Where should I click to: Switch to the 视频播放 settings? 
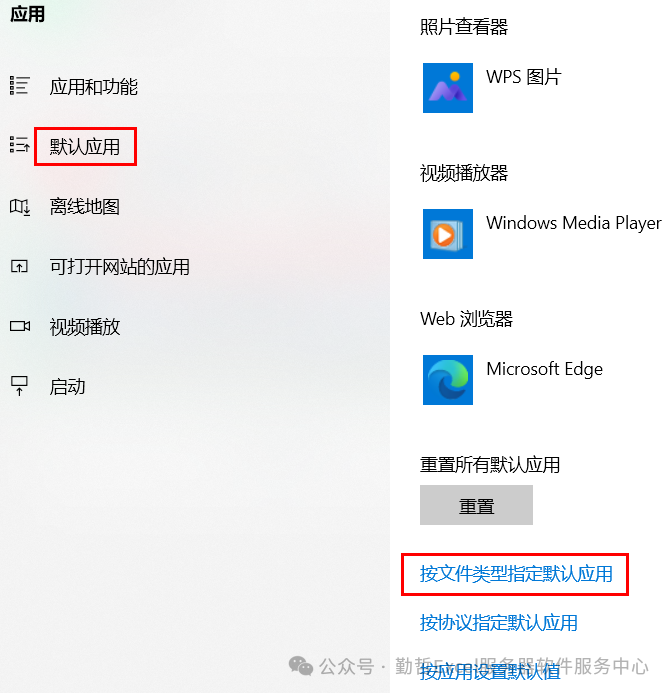[84, 327]
